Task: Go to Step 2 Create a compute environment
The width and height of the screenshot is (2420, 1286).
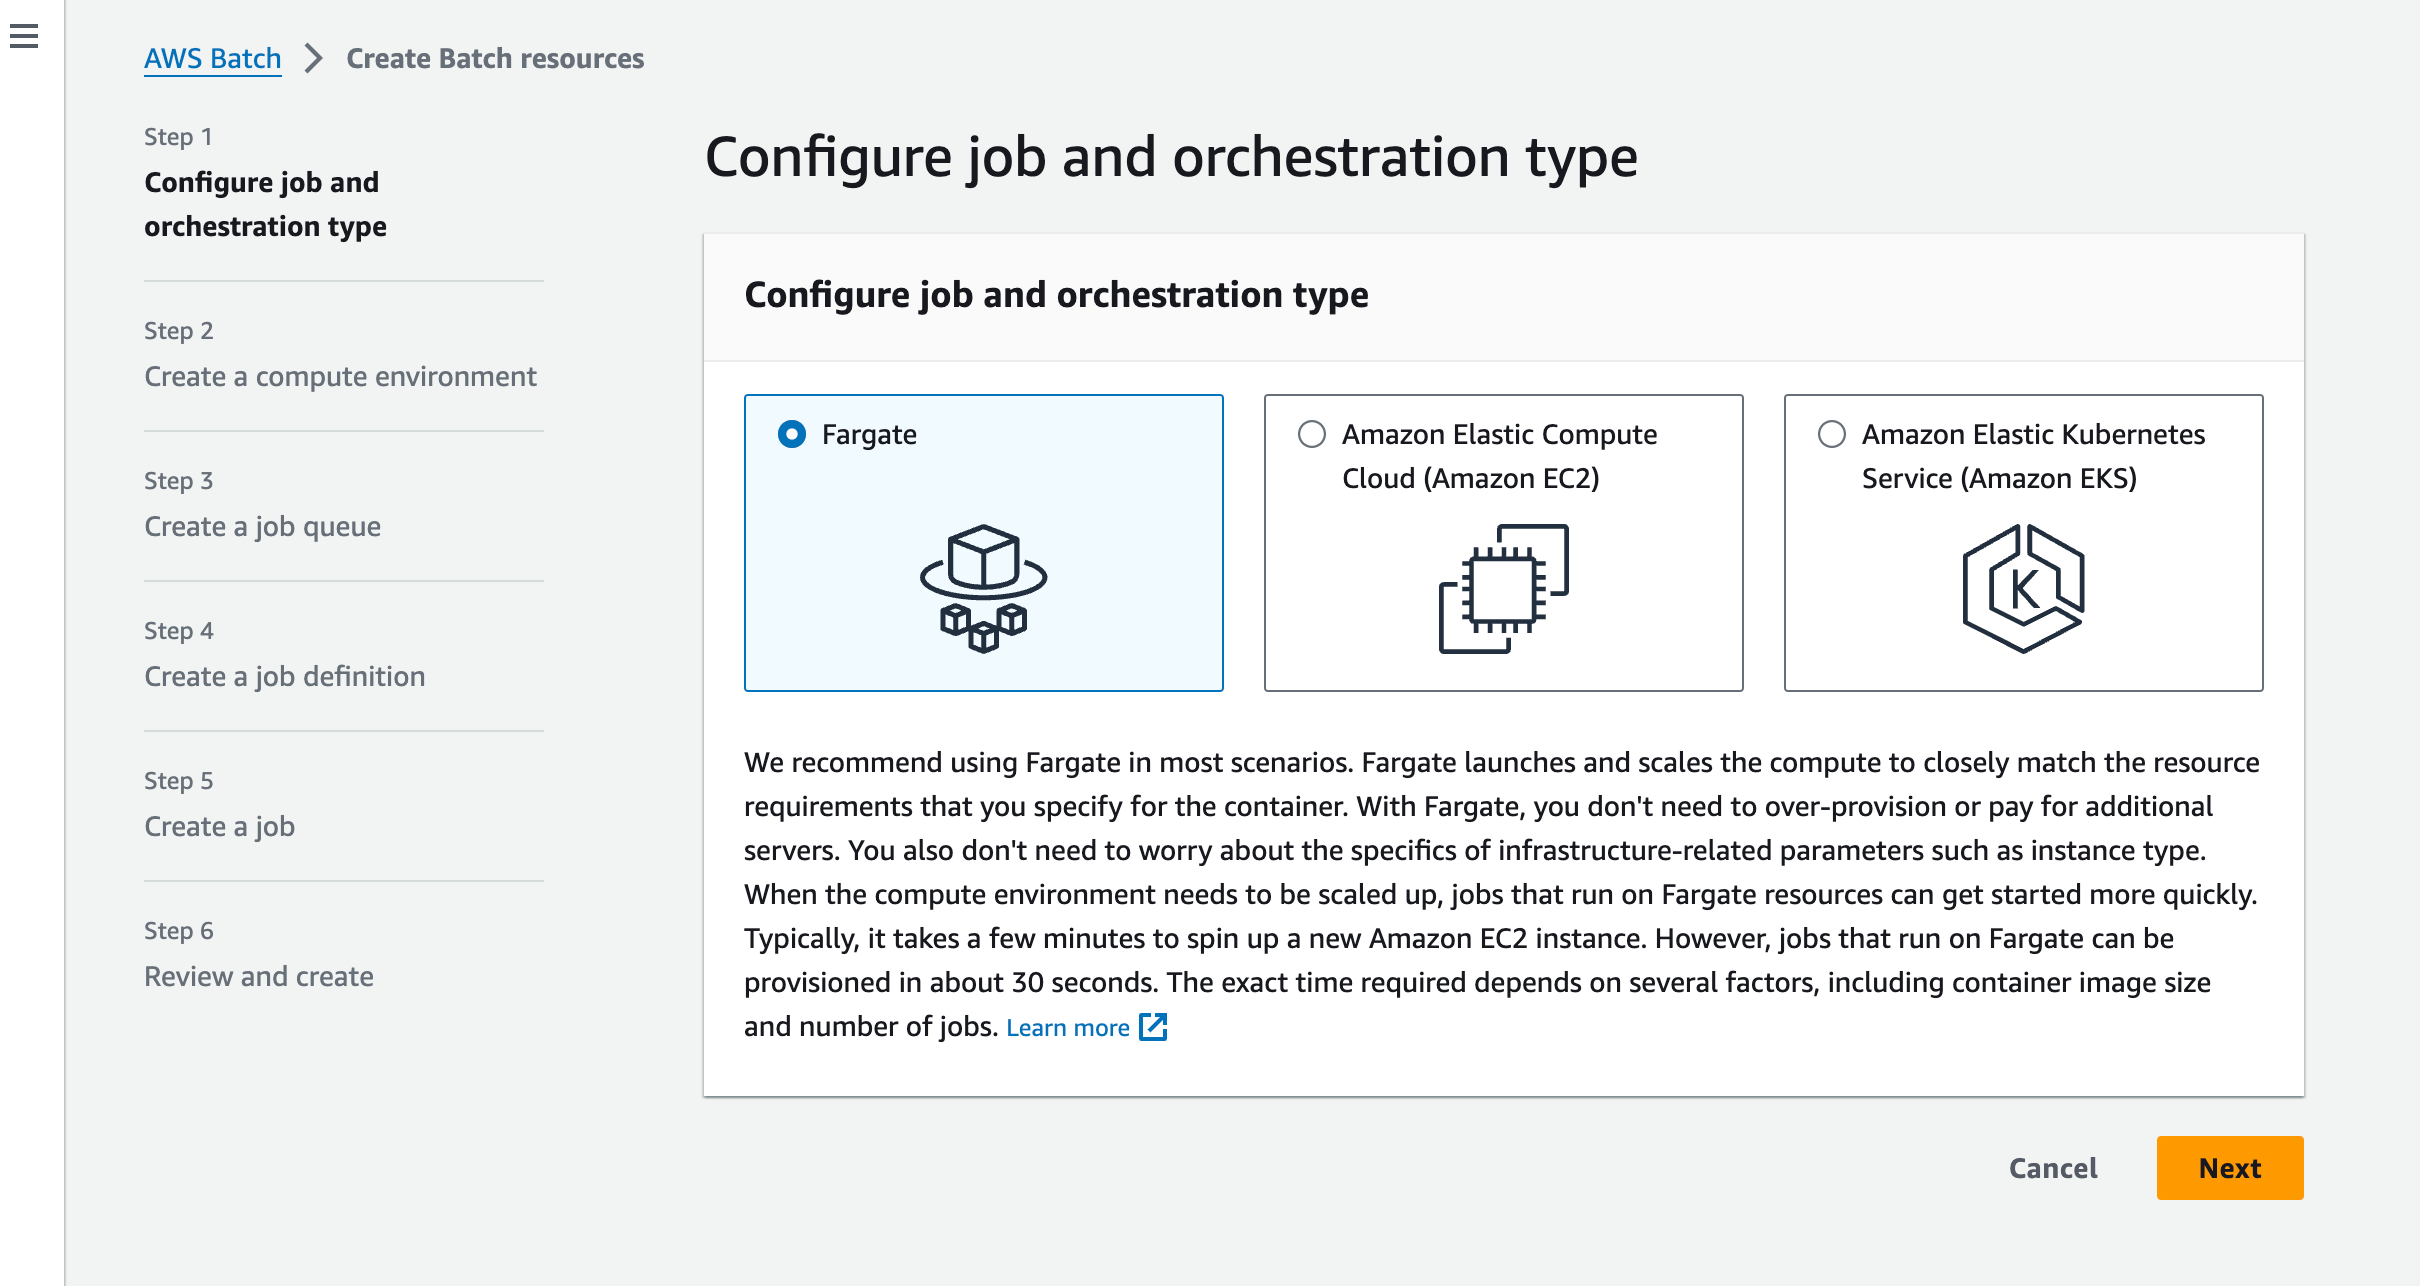Action: (x=340, y=377)
